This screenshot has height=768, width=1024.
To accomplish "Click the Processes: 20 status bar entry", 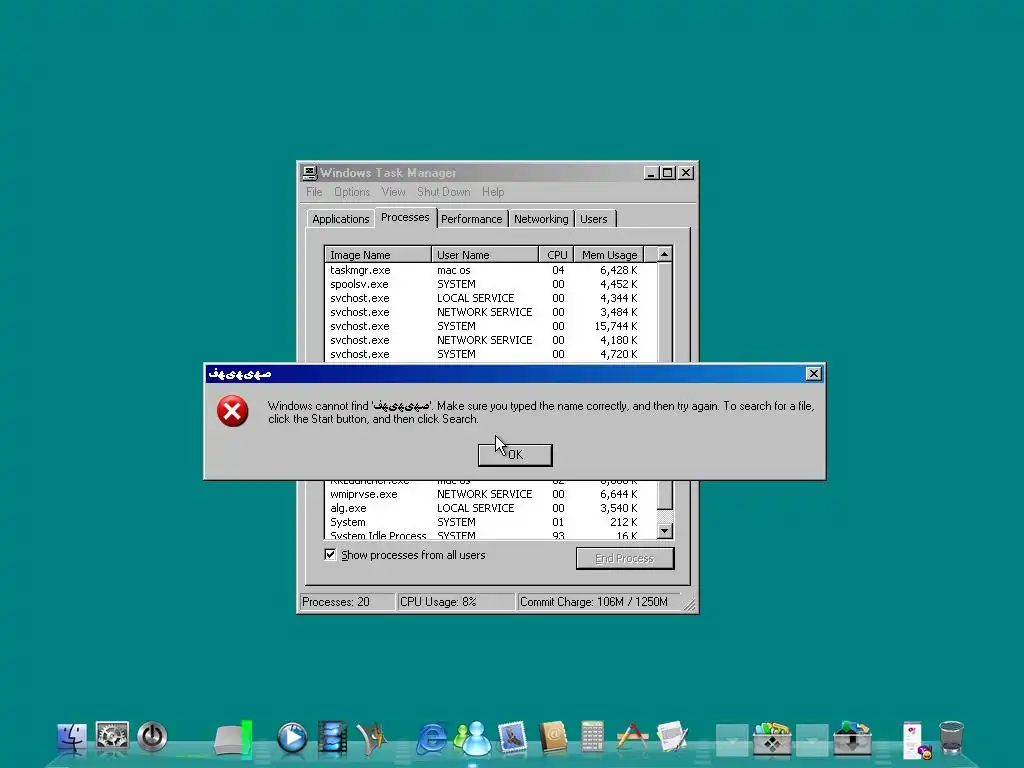I will (x=347, y=602).
